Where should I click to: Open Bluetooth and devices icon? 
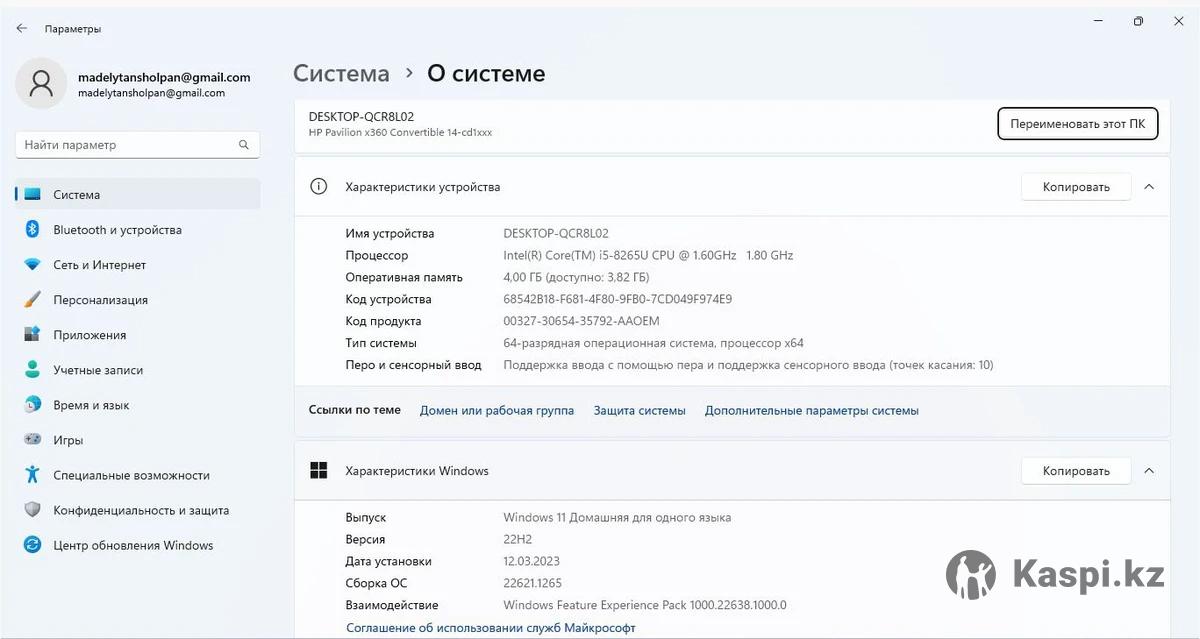tap(32, 230)
